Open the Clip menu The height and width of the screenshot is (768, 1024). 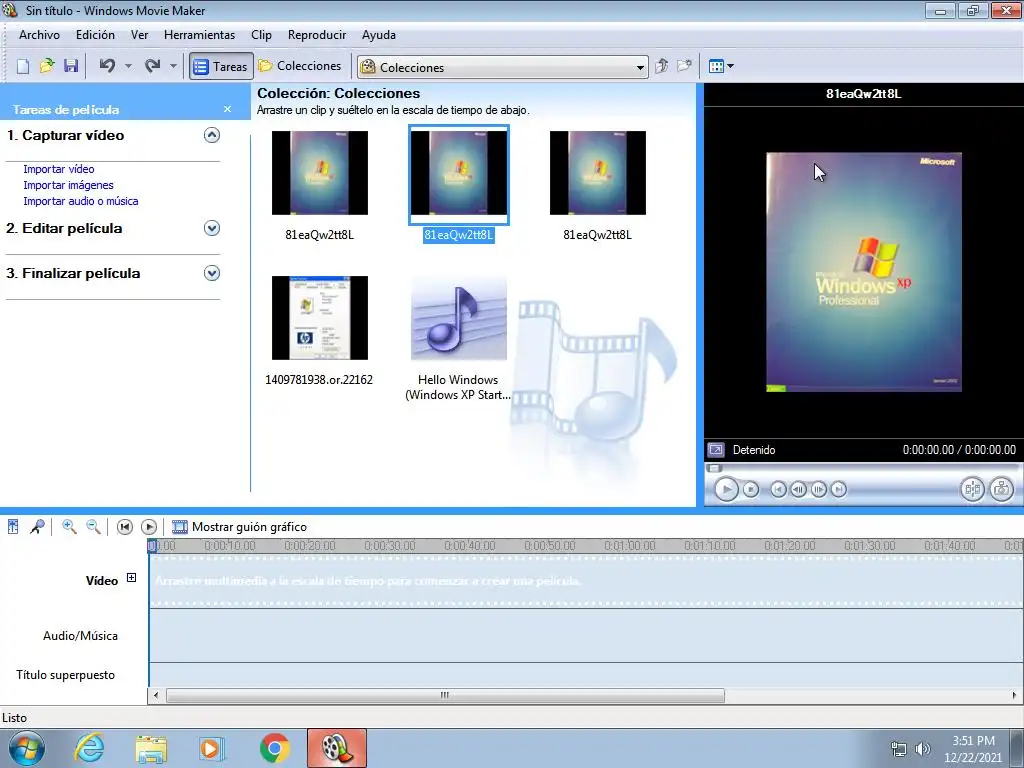click(x=261, y=35)
